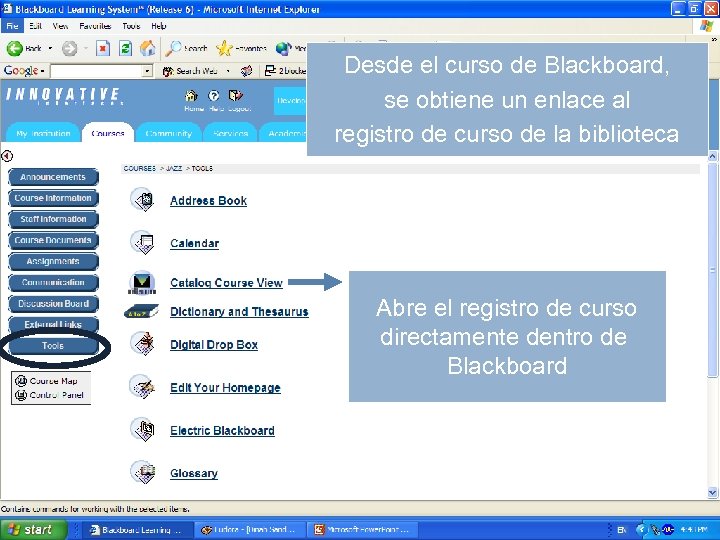Click the Media globe toolbar icon
This screenshot has height=540, width=720.
[x=283, y=48]
